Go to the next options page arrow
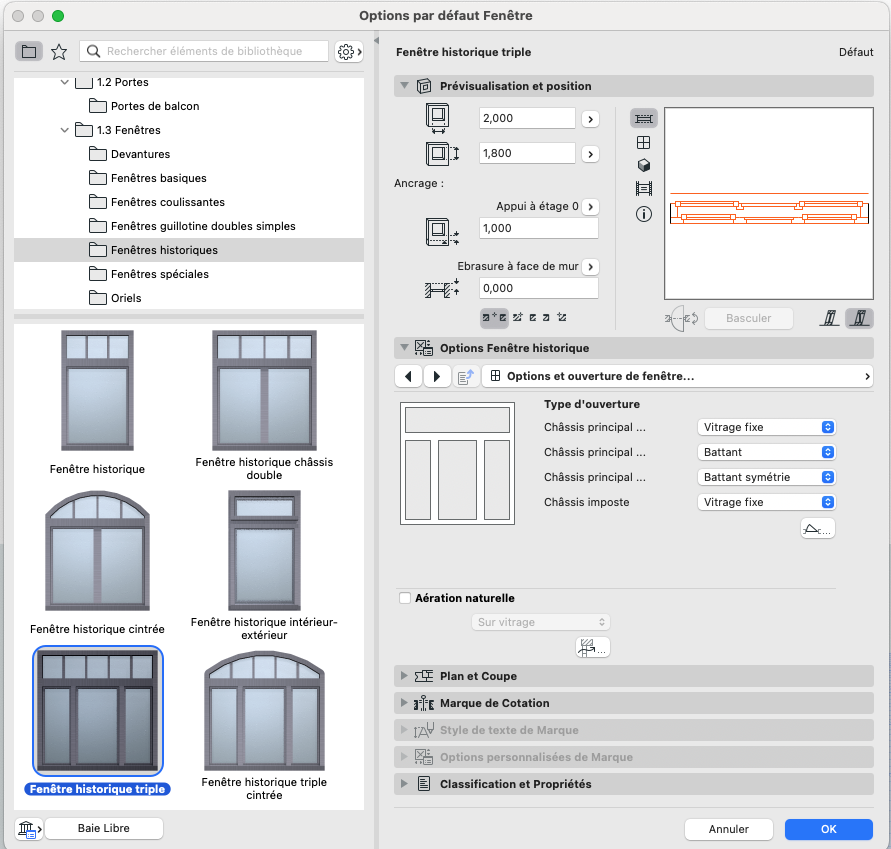This screenshot has width=891, height=849. tap(436, 376)
